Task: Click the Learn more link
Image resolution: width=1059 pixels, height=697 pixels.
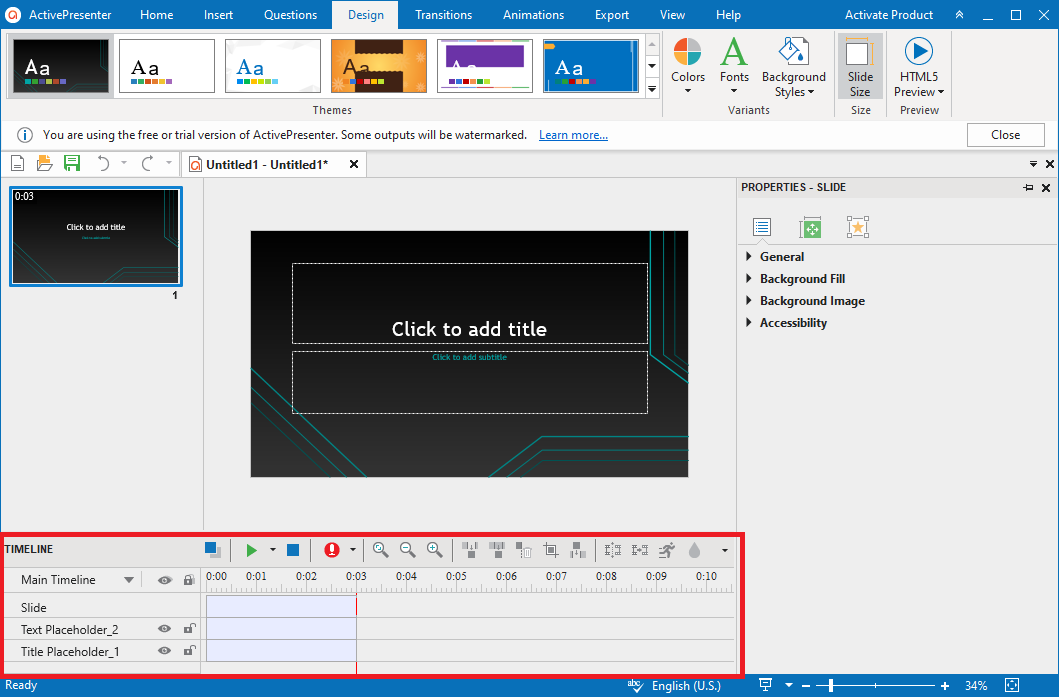Action: click(x=573, y=135)
